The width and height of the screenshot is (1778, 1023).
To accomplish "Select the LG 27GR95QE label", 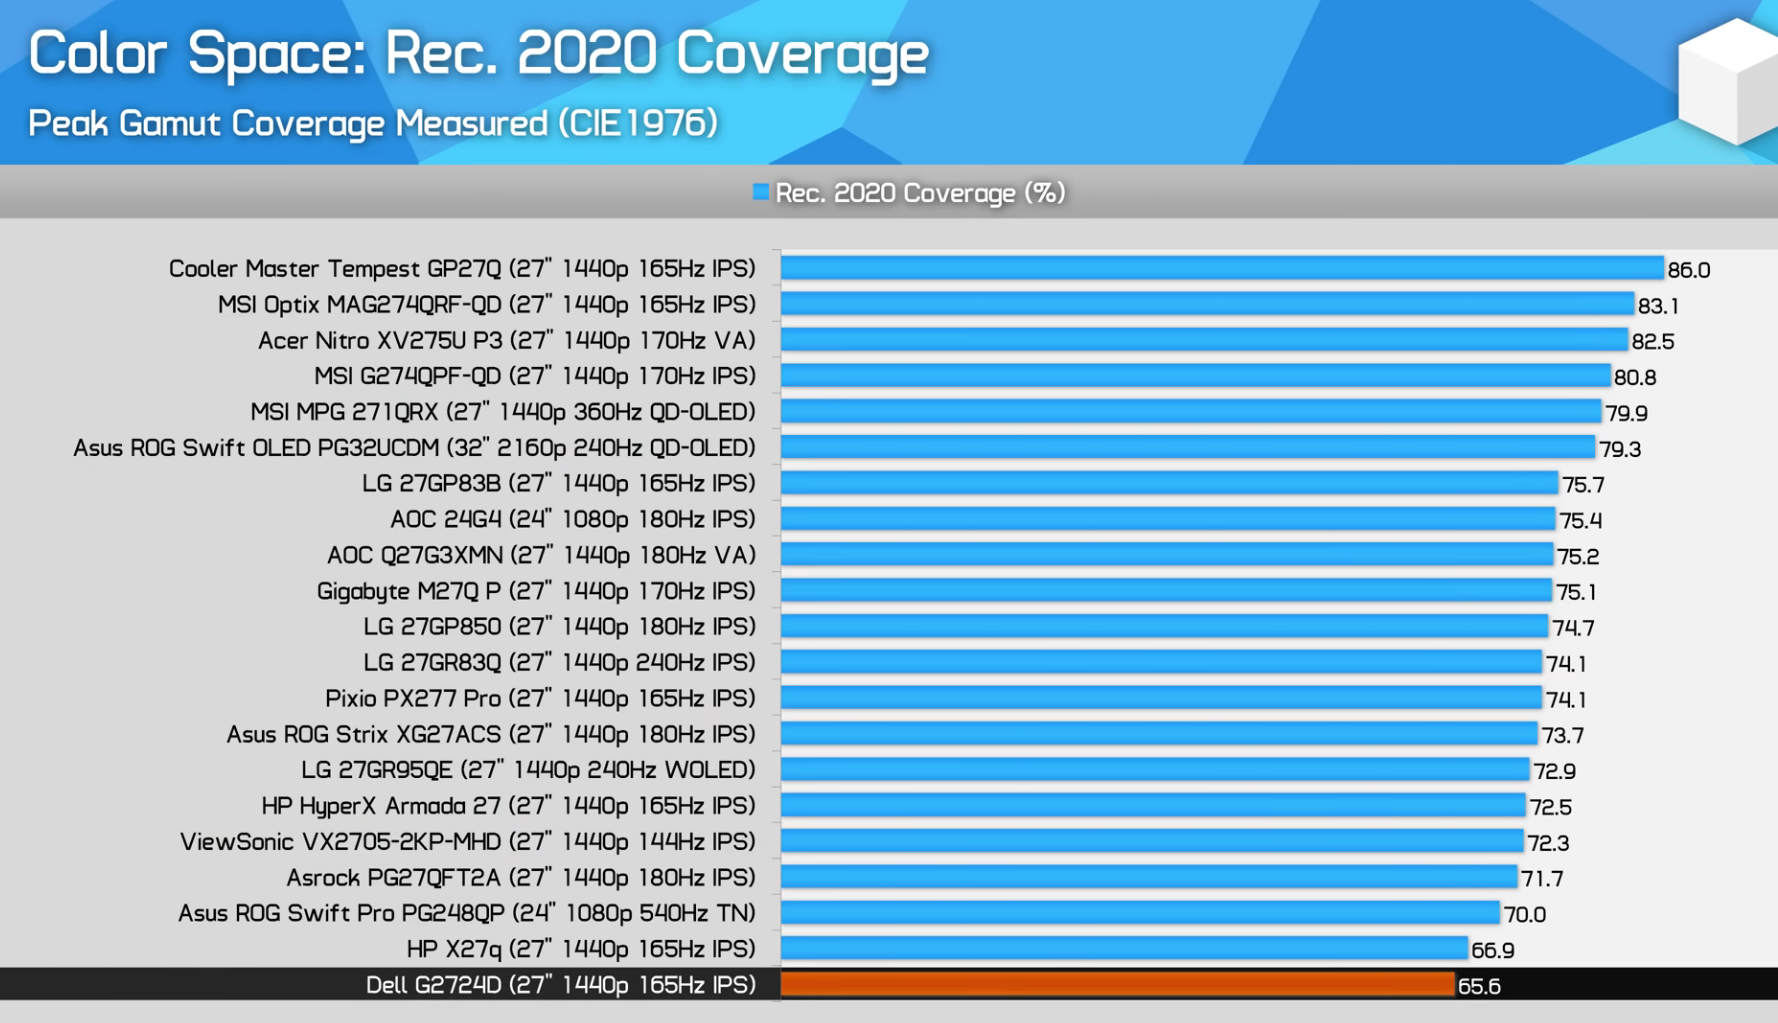I will [528, 770].
